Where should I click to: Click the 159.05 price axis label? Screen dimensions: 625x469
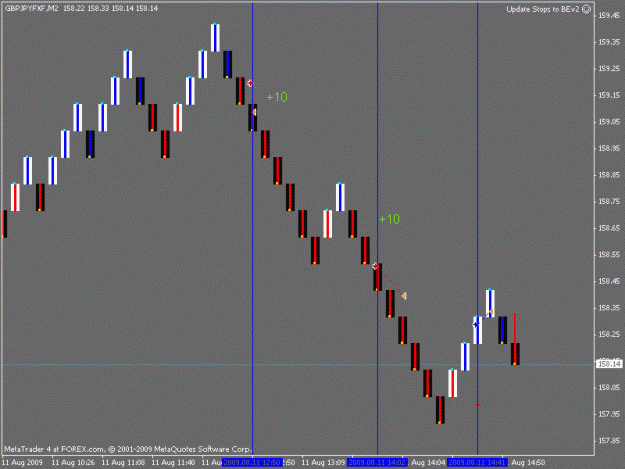pyautogui.click(x=609, y=122)
